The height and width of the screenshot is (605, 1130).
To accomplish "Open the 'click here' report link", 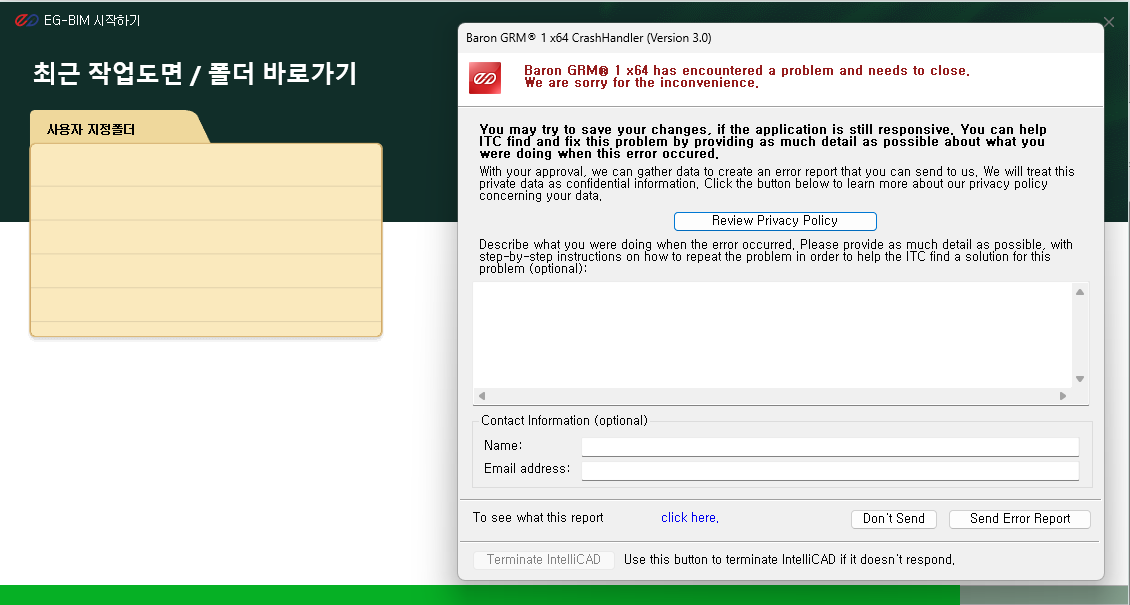I will [x=690, y=518].
